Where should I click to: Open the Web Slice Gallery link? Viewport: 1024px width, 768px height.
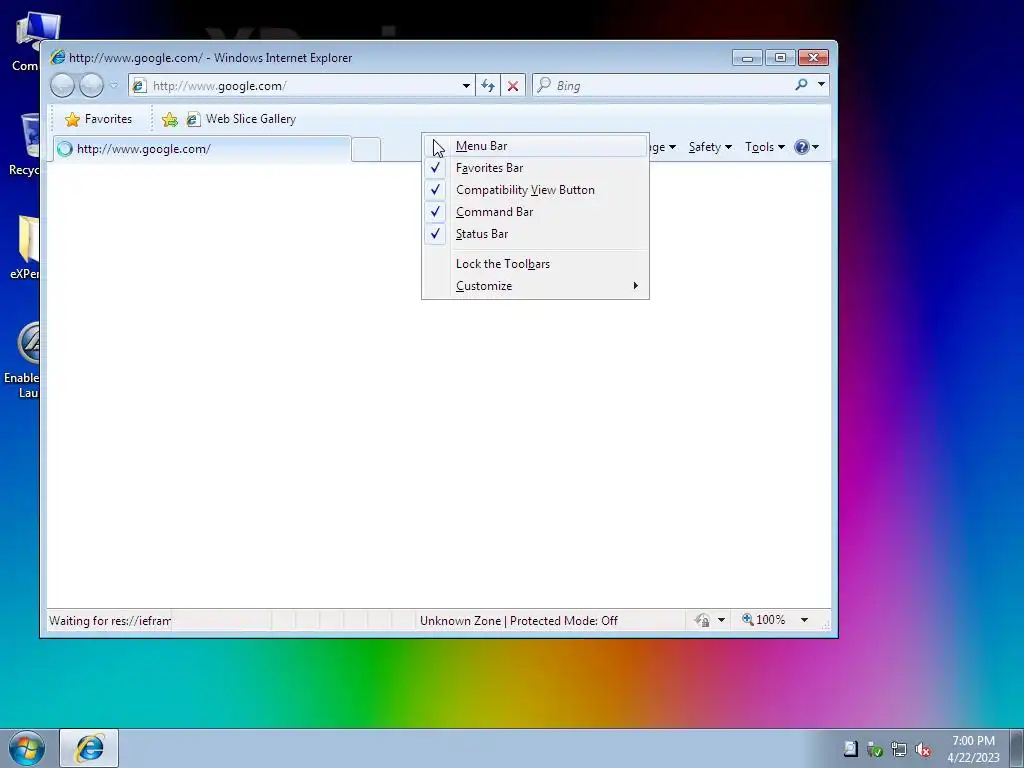(242, 119)
